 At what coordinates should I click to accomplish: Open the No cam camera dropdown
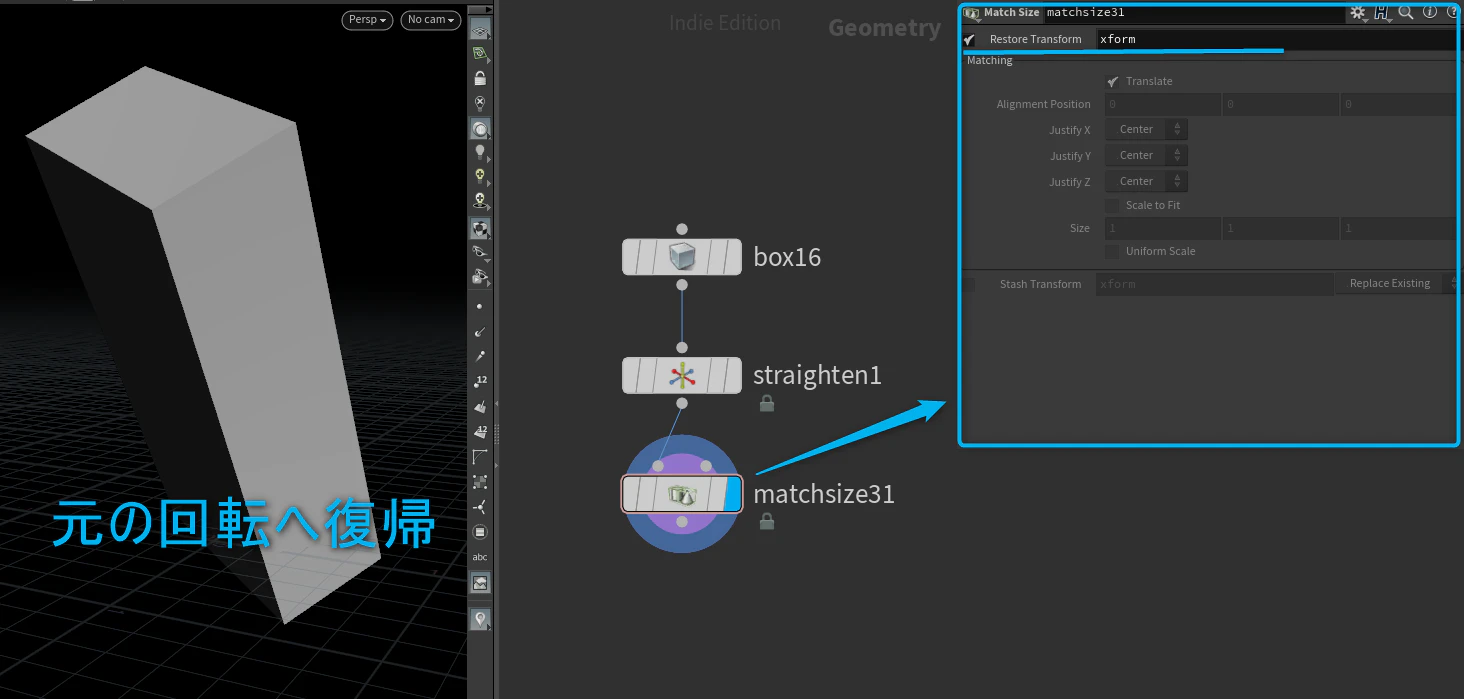(x=431, y=20)
